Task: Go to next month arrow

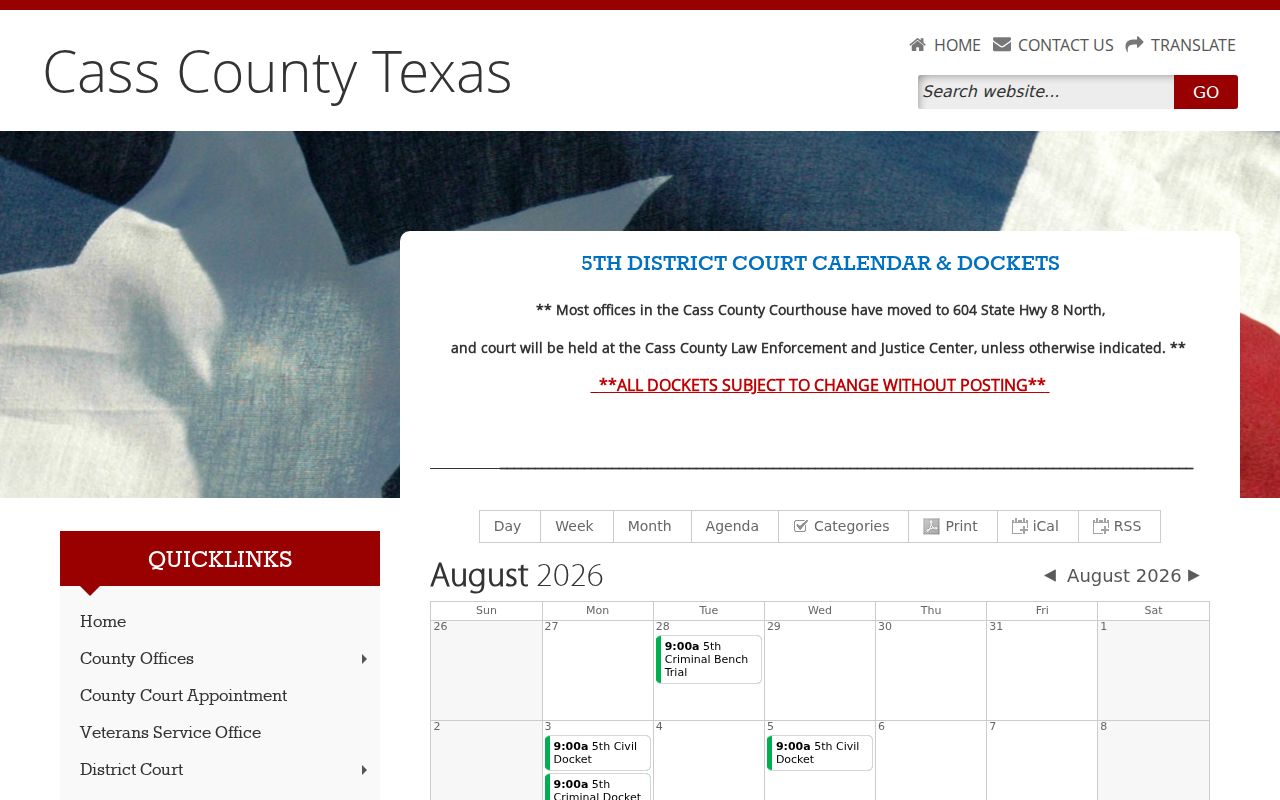Action: pyautogui.click(x=1194, y=575)
